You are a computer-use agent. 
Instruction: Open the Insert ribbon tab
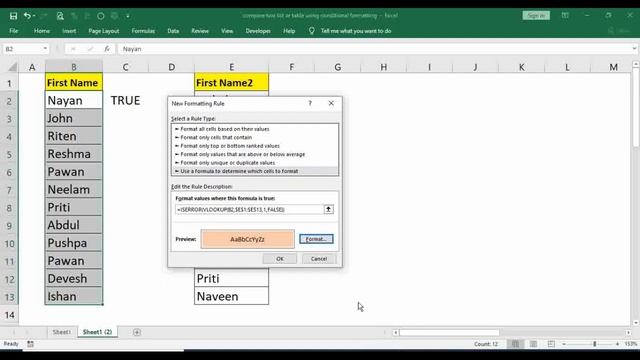[69, 31]
